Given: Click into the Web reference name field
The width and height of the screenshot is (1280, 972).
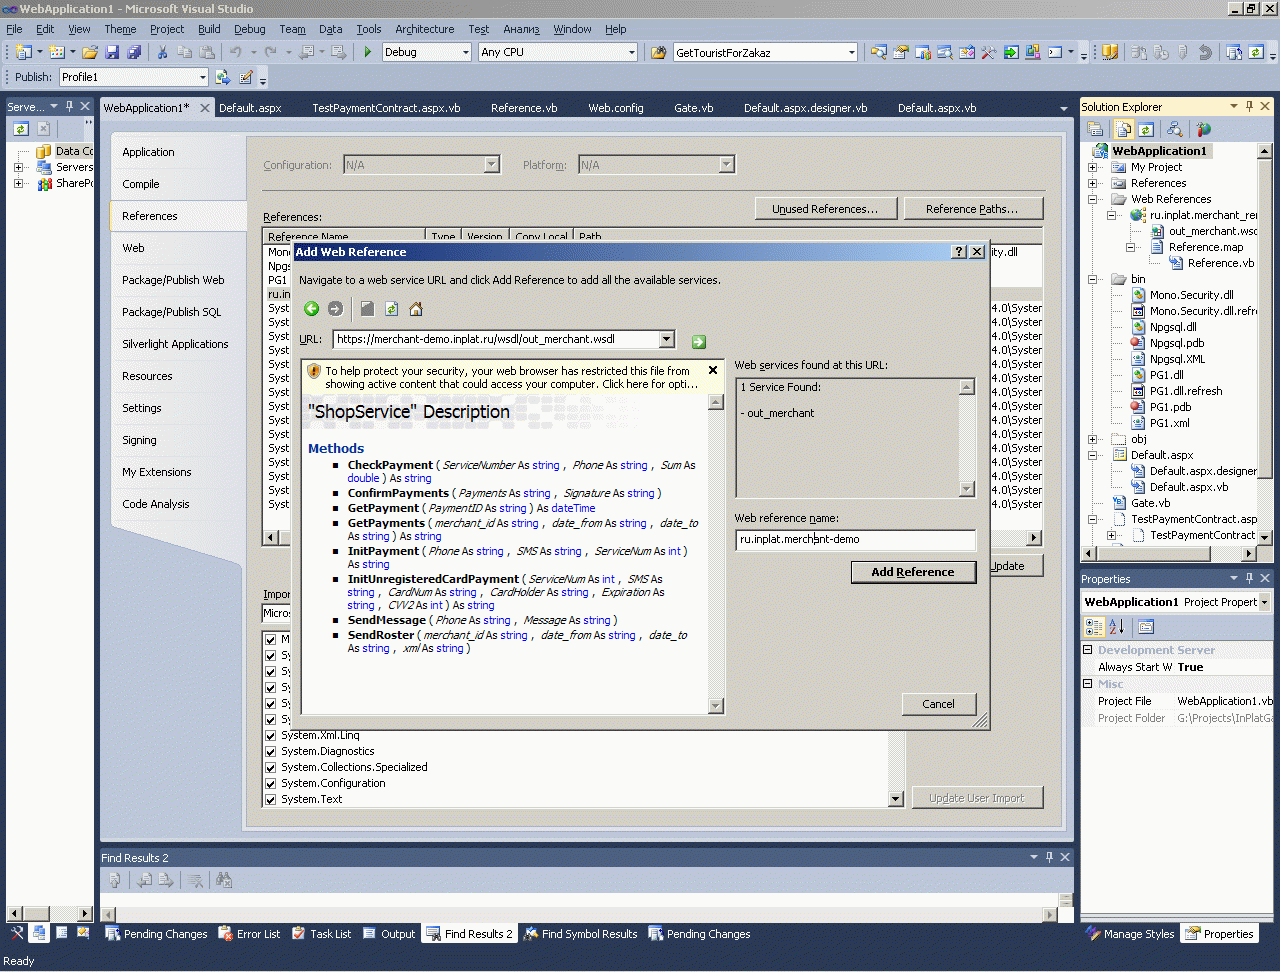Looking at the screenshot, I should click(x=856, y=540).
